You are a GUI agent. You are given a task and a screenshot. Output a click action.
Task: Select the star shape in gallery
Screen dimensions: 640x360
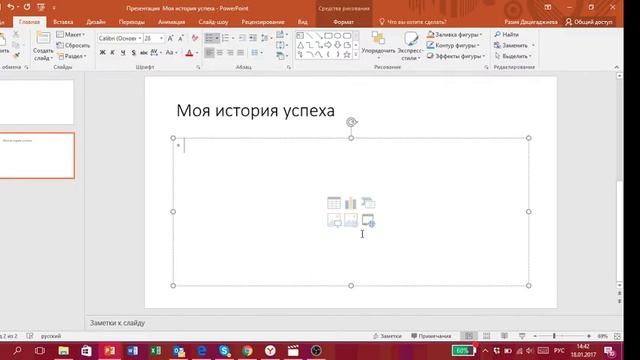pos(347,54)
